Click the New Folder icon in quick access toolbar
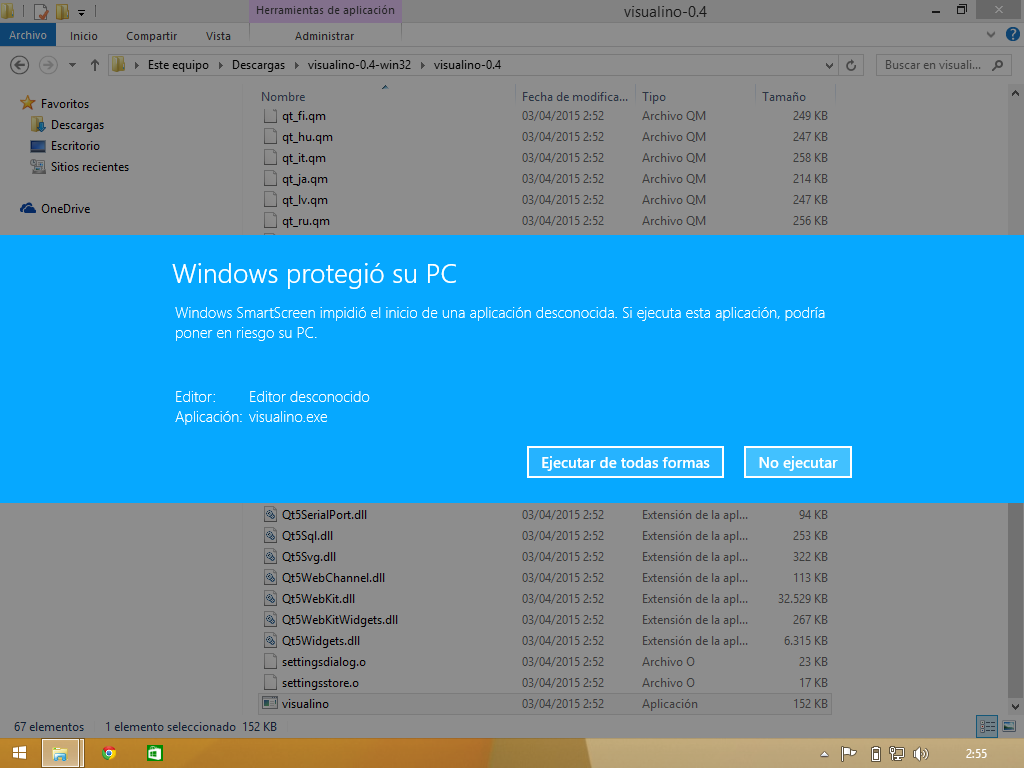1024x768 pixels. pos(63,11)
